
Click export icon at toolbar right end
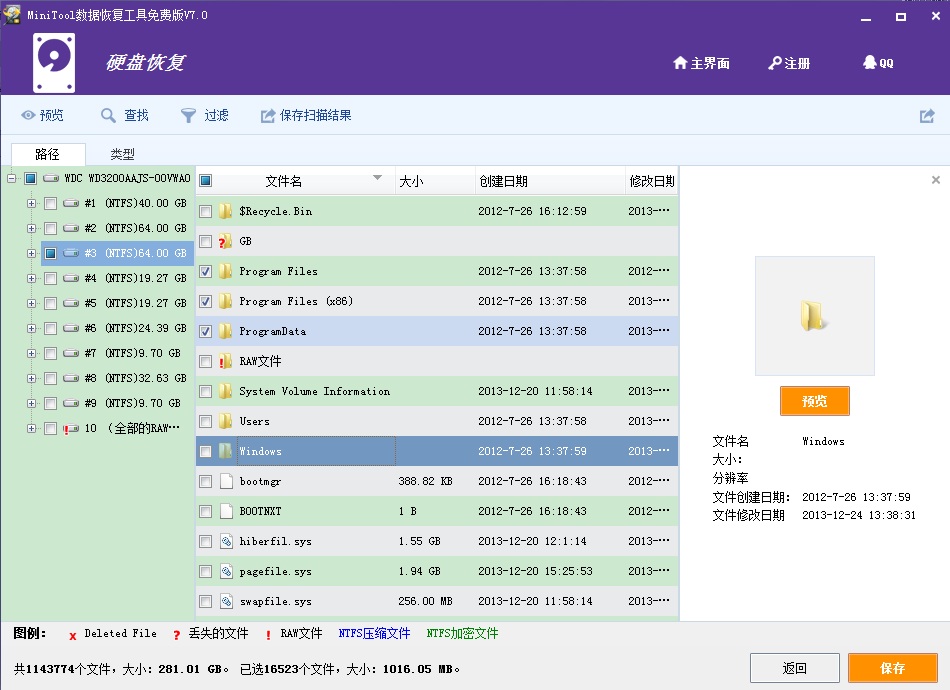click(927, 116)
